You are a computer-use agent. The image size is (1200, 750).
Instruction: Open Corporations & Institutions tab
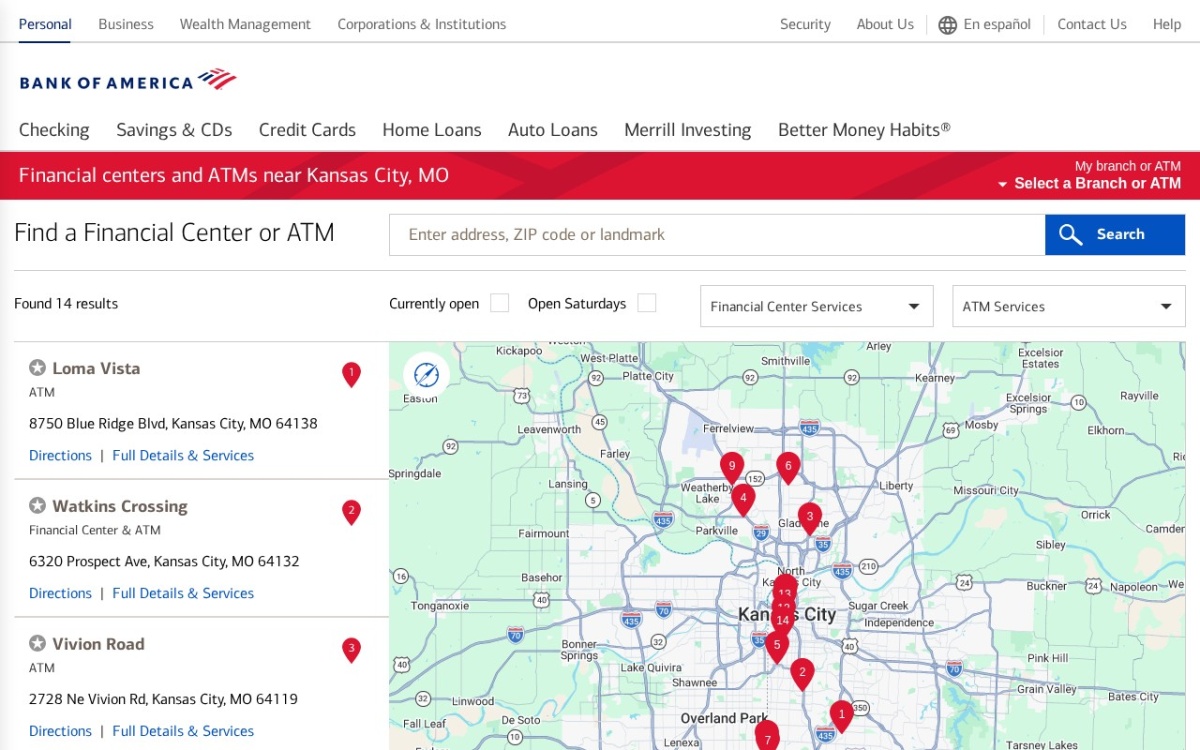tap(422, 24)
